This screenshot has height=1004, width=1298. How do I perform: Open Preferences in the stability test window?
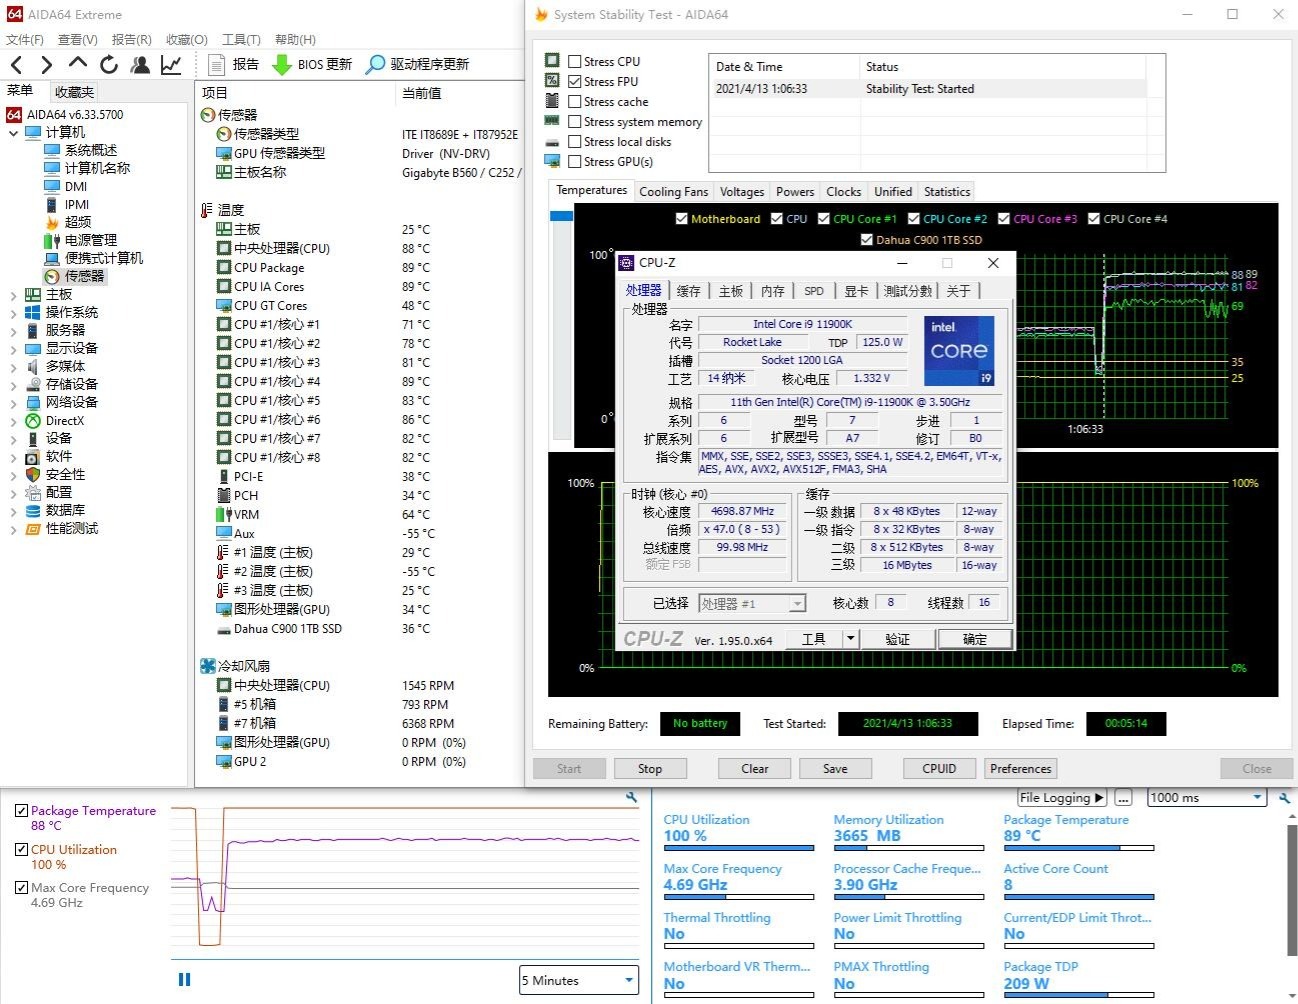pyautogui.click(x=1019, y=768)
